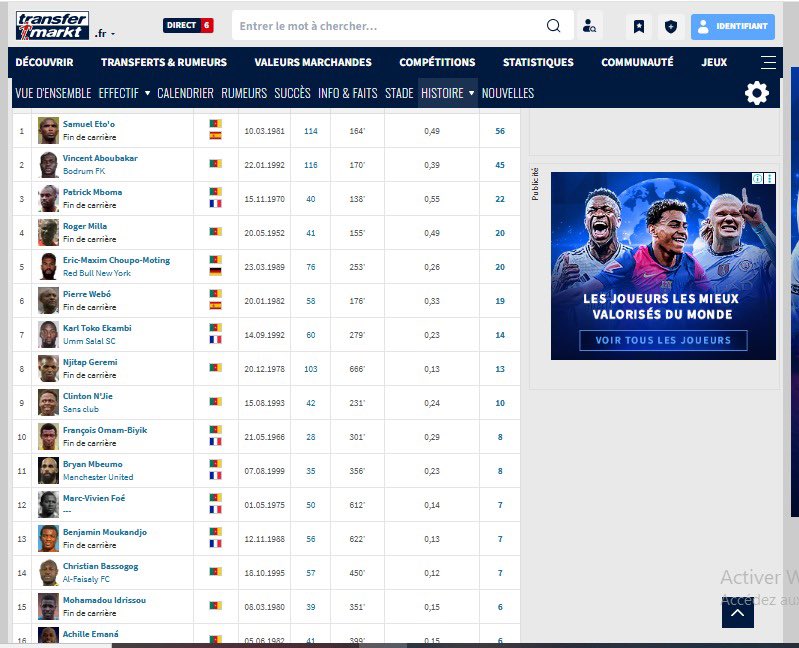Viewport: 799px width, 648px height.
Task: Open Vincent Aboubakar player link
Action: 100,158
